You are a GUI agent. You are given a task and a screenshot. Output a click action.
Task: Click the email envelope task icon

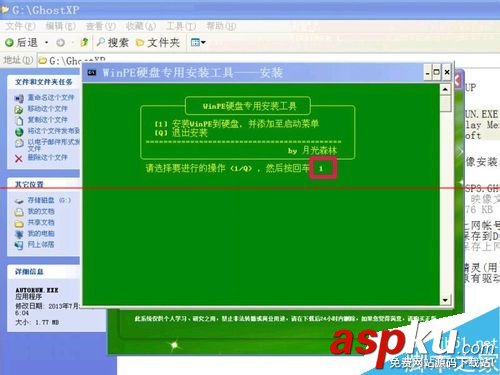click(x=19, y=143)
